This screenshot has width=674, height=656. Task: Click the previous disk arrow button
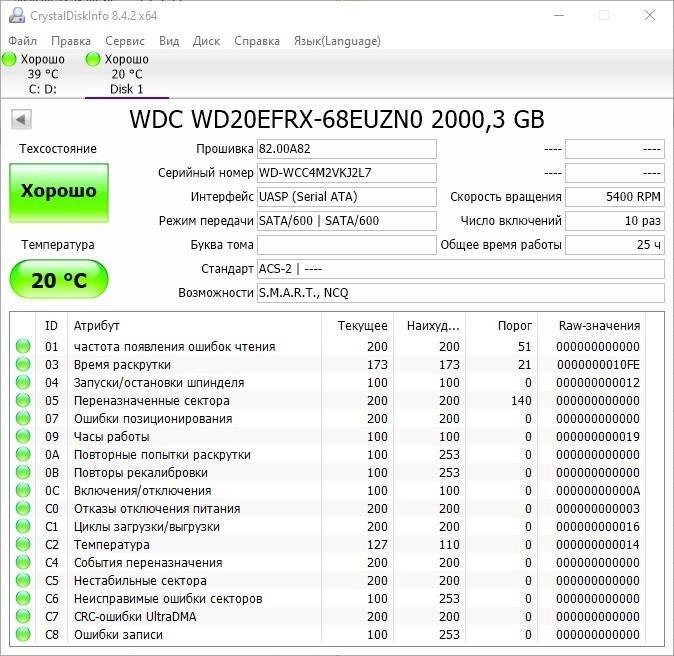[21, 120]
